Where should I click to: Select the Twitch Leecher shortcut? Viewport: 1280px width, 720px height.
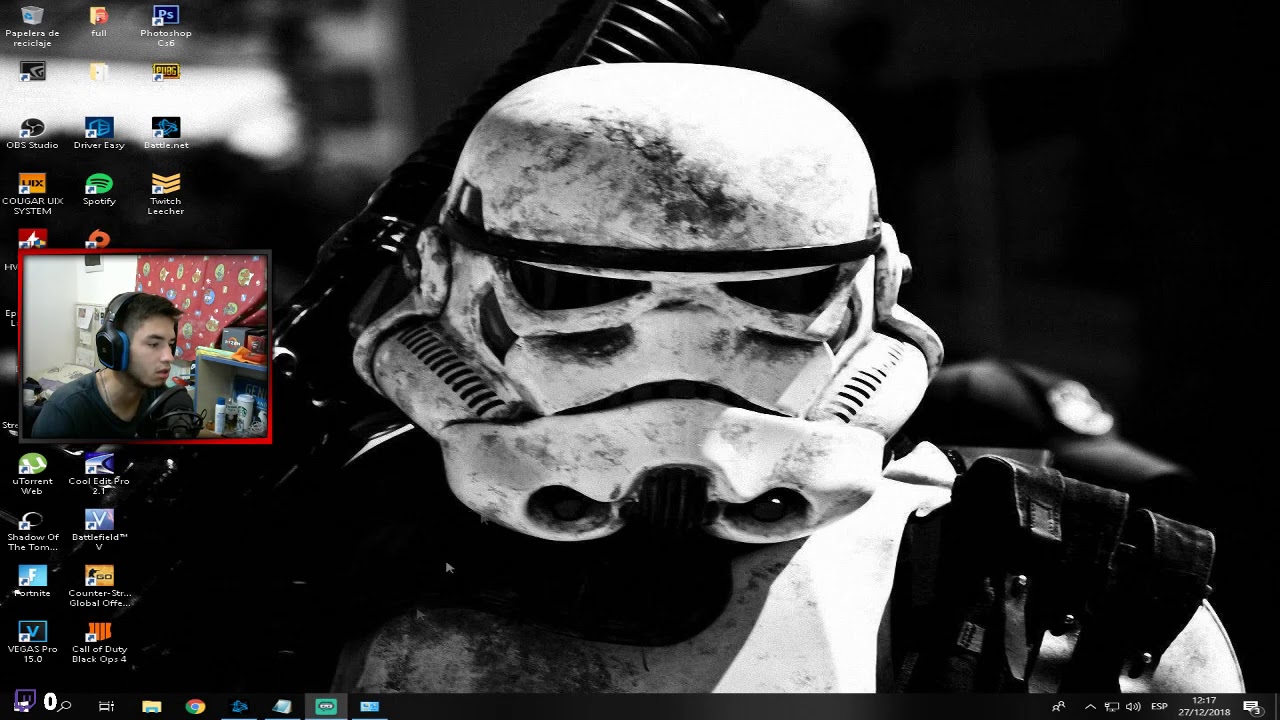tap(165, 194)
